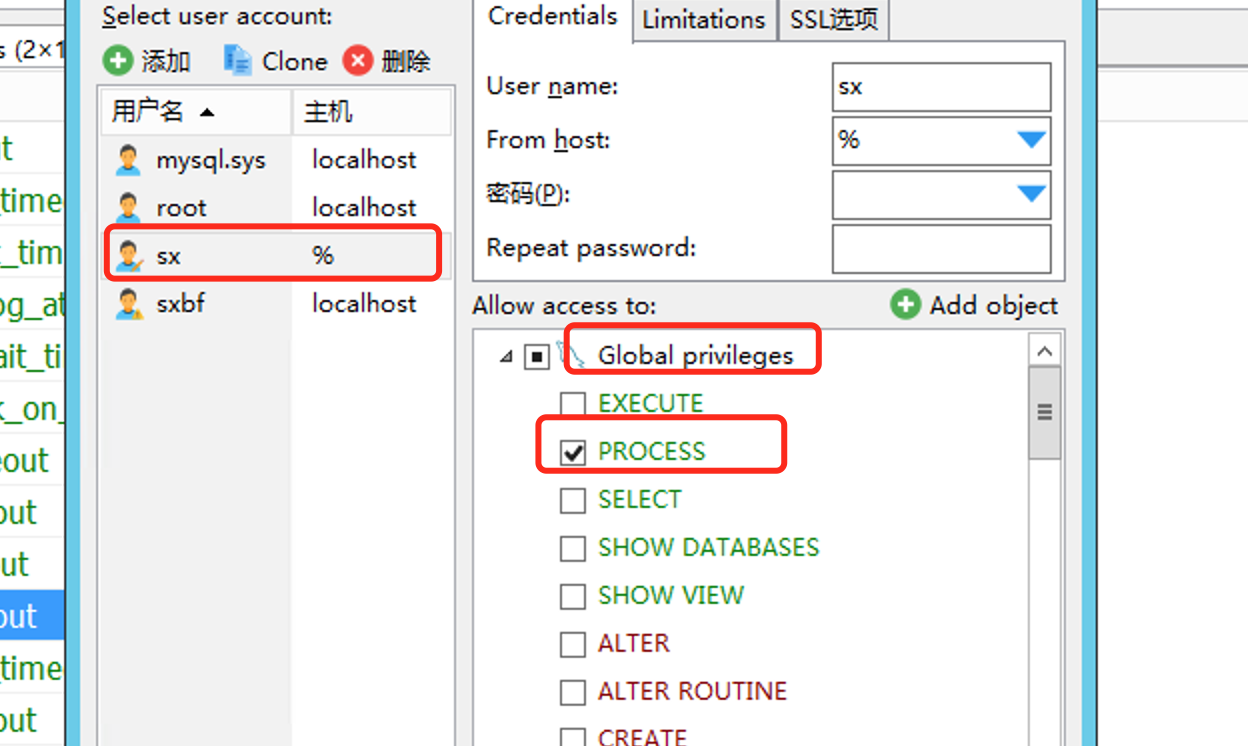
Task: Open the SSL选项 tab
Action: click(x=833, y=20)
